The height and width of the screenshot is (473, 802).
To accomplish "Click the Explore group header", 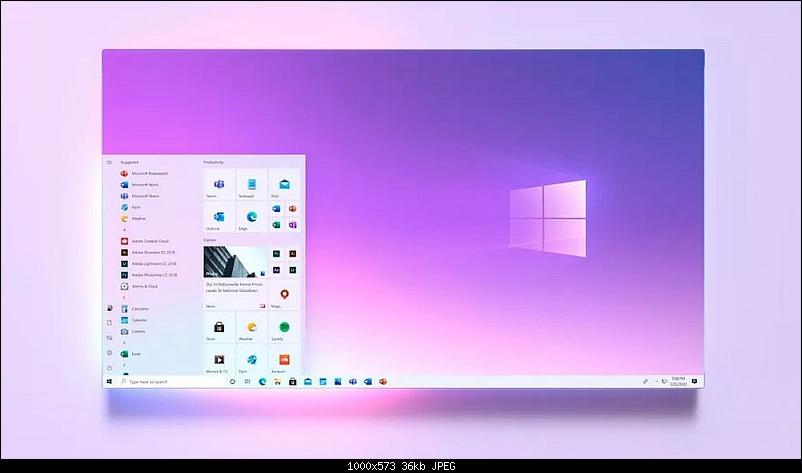I will pyautogui.click(x=210, y=240).
